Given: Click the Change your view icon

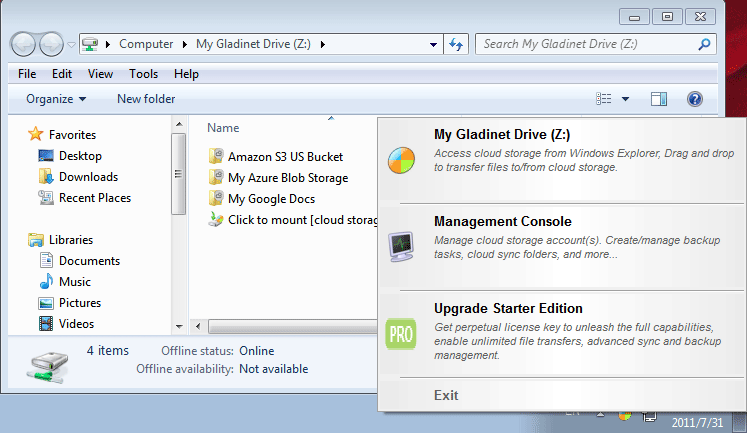Looking at the screenshot, I should point(604,99).
